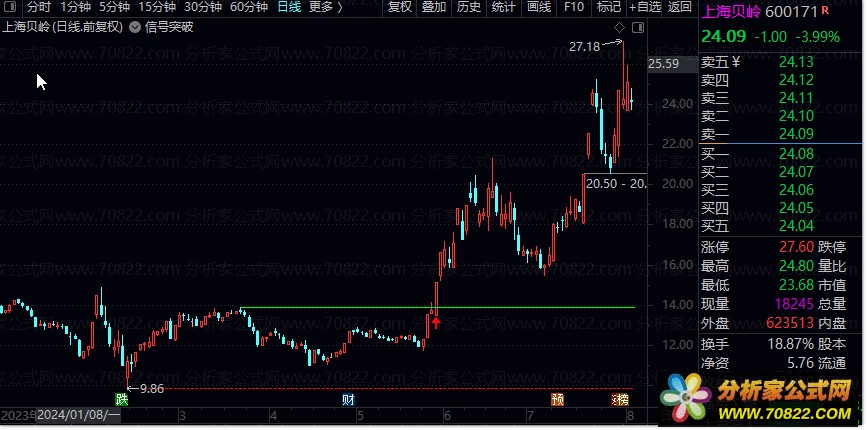Viewport: 868px width, 430px height.
Task: Click the stock name 上海贝岭 in quote panel
Action: 731,11
